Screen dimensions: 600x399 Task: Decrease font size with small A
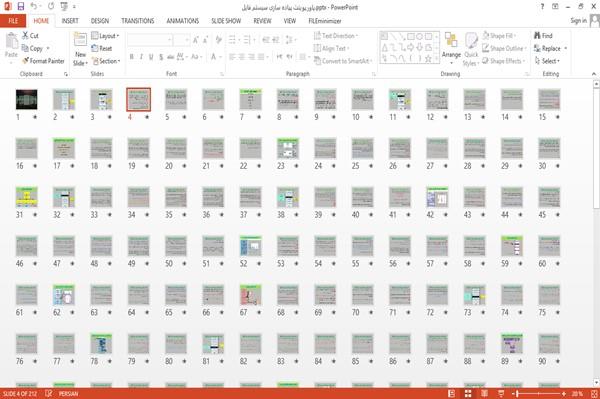(x=206, y=40)
